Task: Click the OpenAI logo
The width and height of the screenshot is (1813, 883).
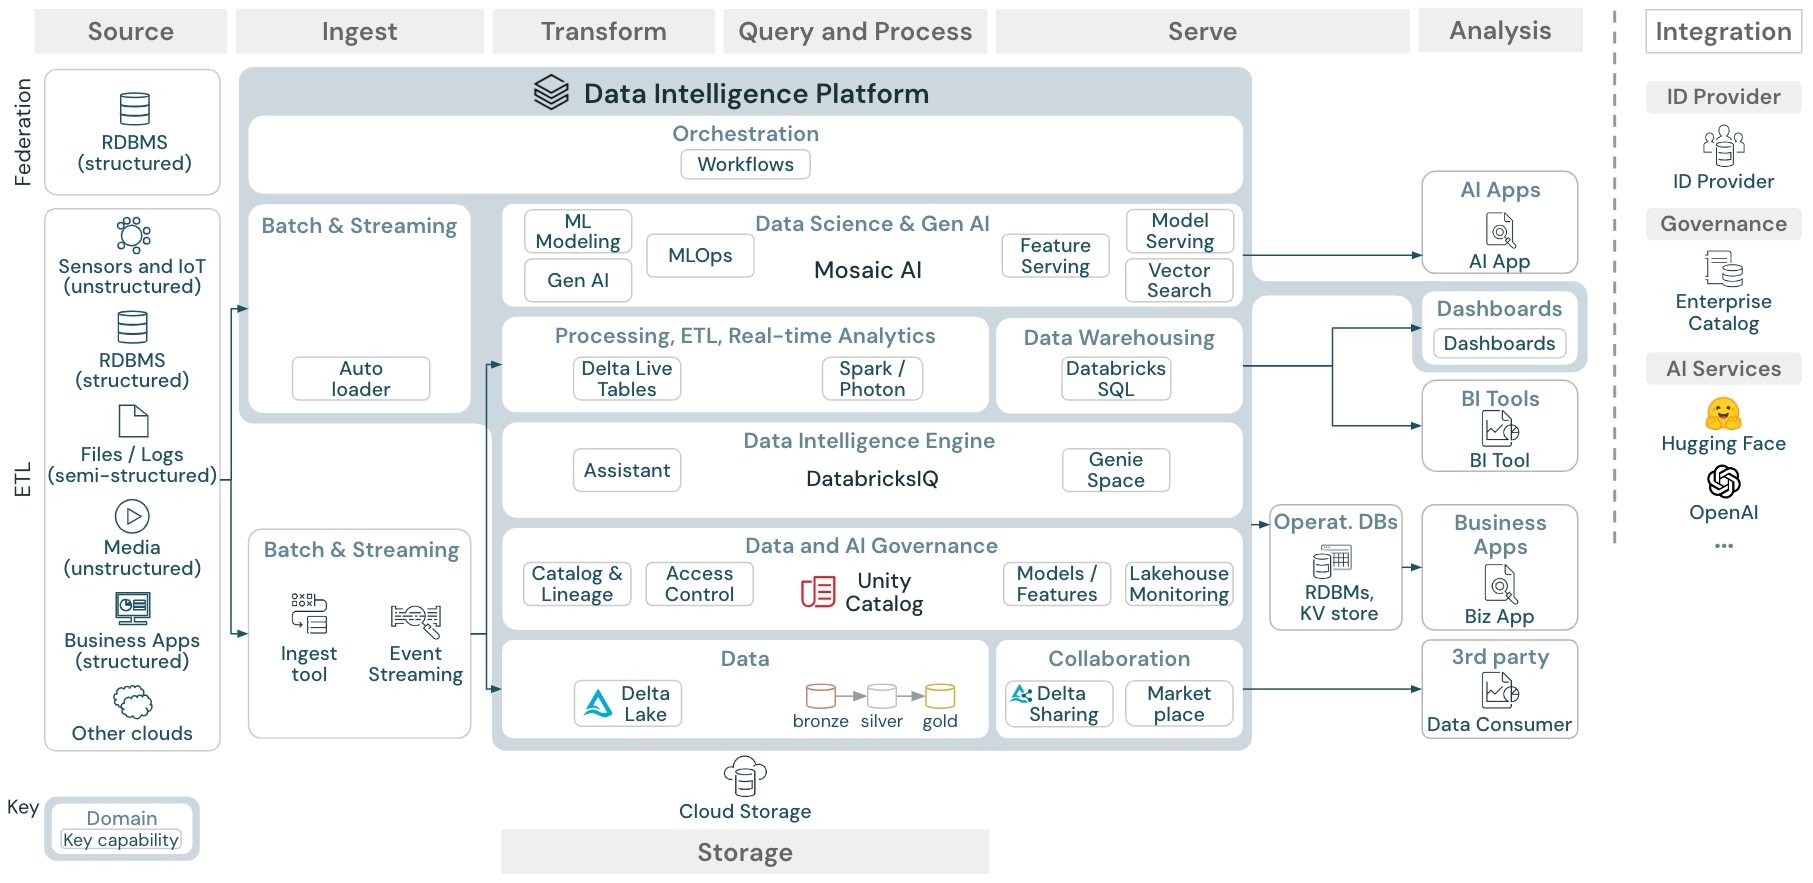Action: coord(1723,482)
